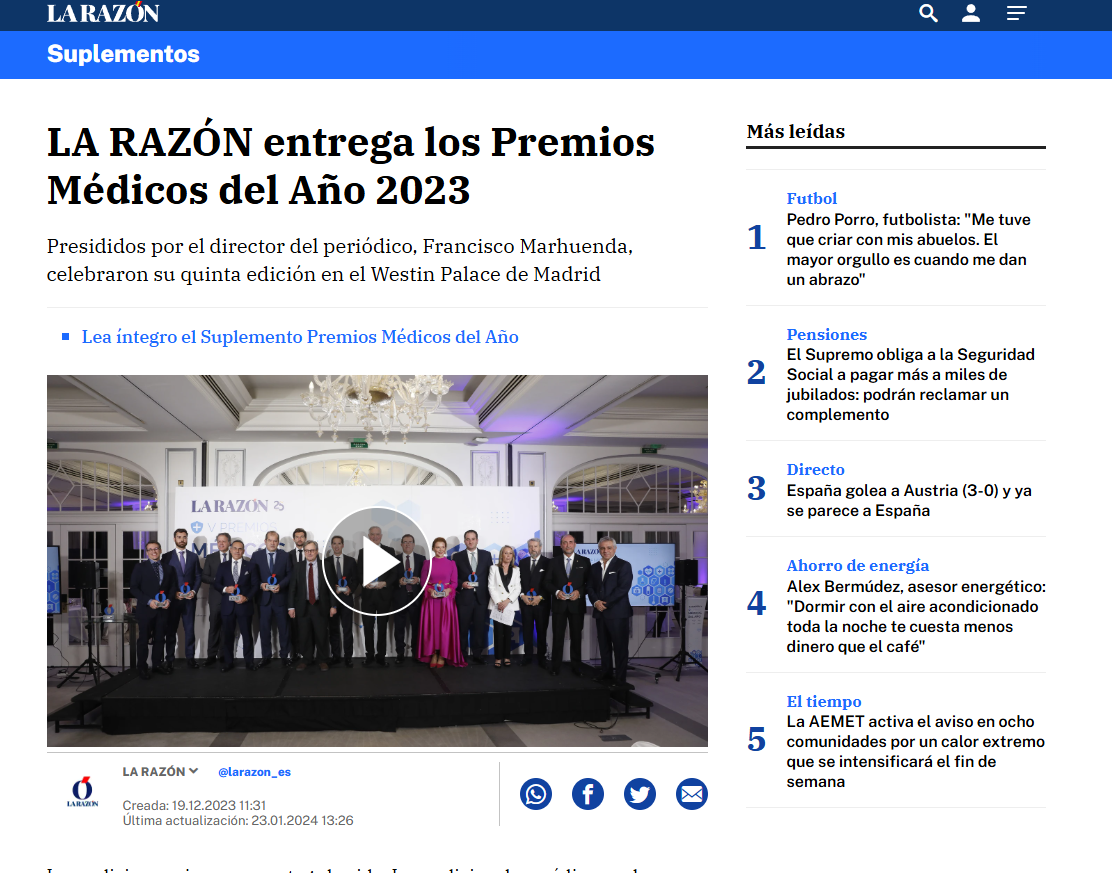Open the user account icon
This screenshot has height=873, width=1112.
coord(971,13)
